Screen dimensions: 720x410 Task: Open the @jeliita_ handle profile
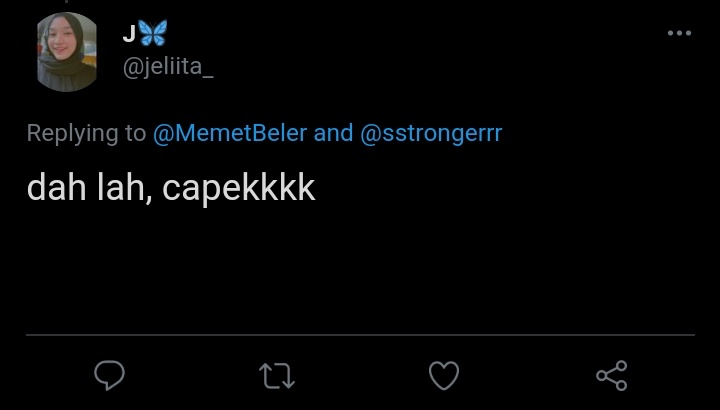[167, 66]
